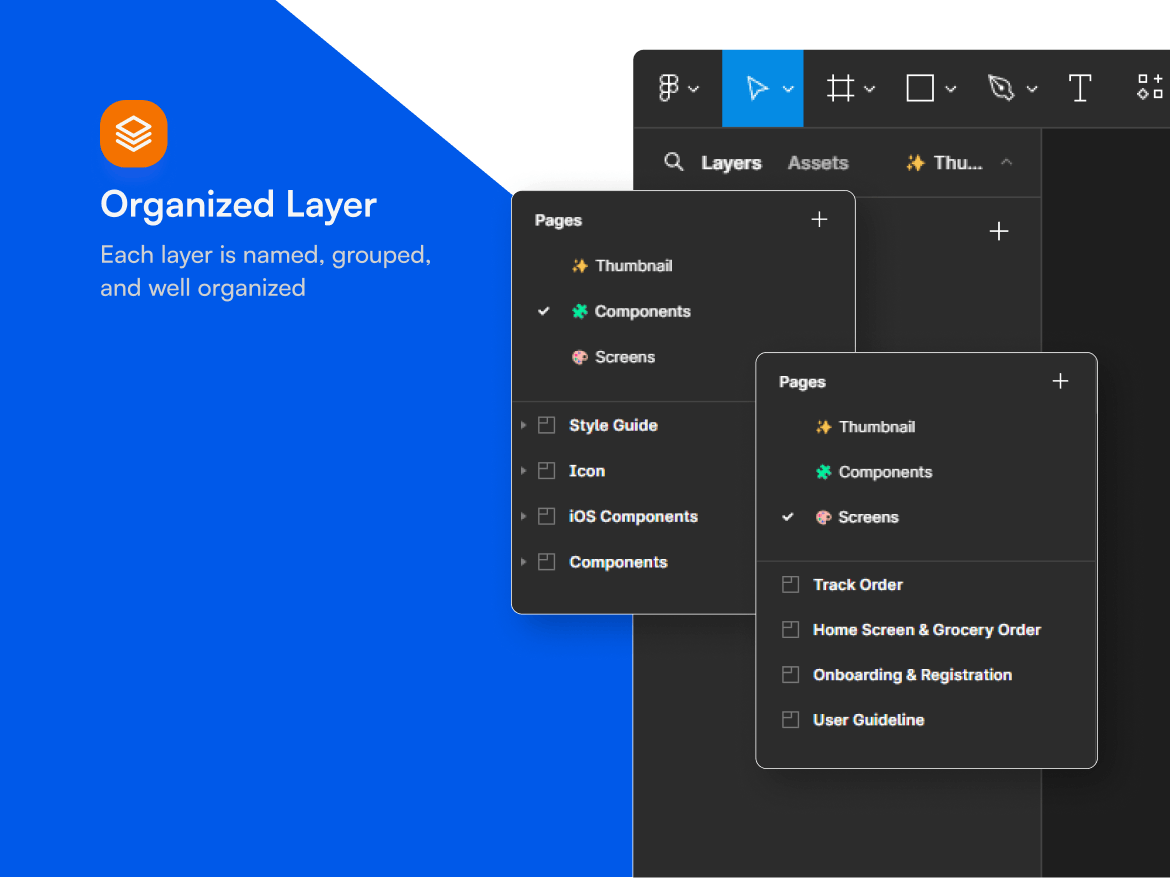This screenshot has width=1170, height=878.
Task: Open the Shape tool dropdown arrow
Action: pos(951,89)
